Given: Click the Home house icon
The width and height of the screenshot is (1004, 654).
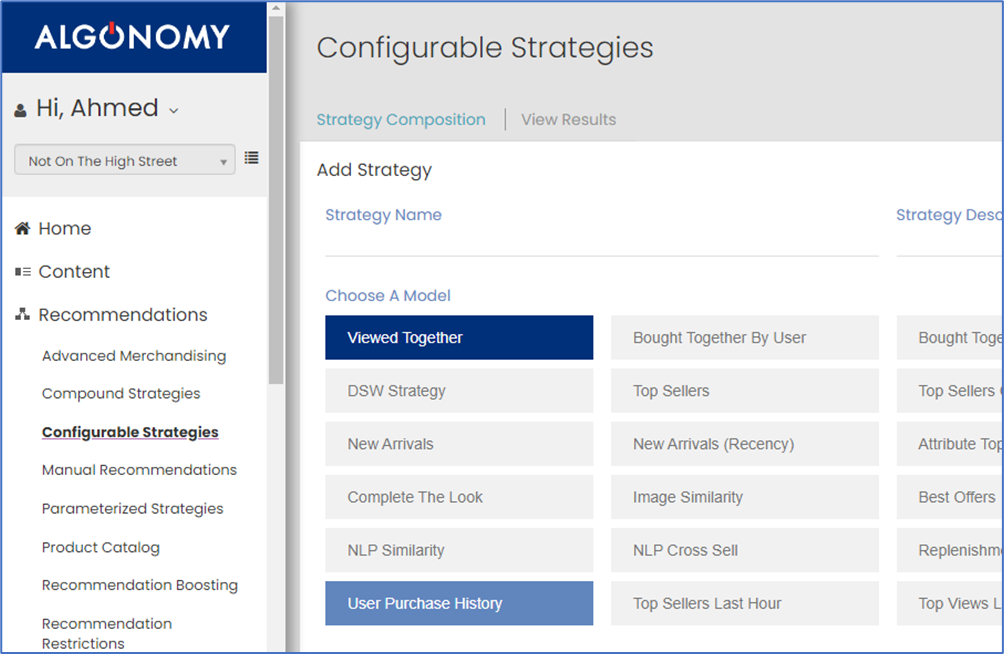Looking at the screenshot, I should click(x=22, y=229).
